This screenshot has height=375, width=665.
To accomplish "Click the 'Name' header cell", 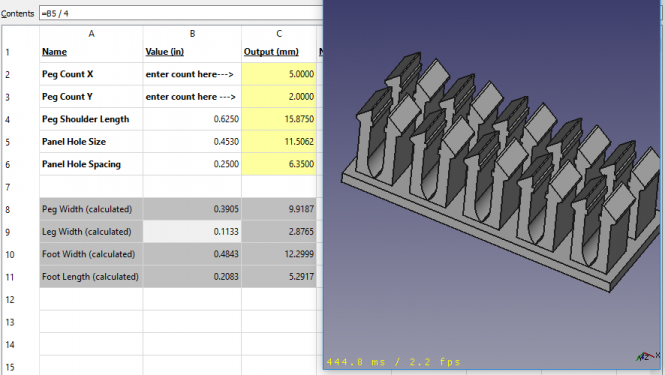I will click(91, 52).
